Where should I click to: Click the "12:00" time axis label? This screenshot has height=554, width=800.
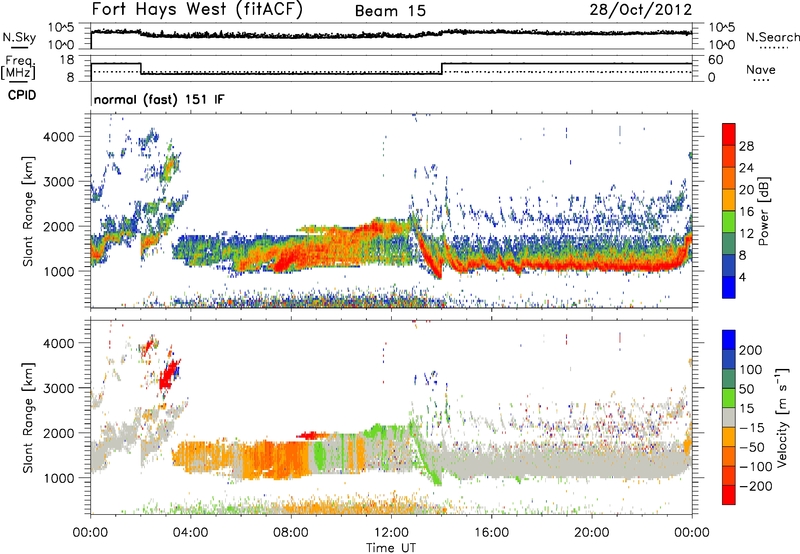click(391, 533)
